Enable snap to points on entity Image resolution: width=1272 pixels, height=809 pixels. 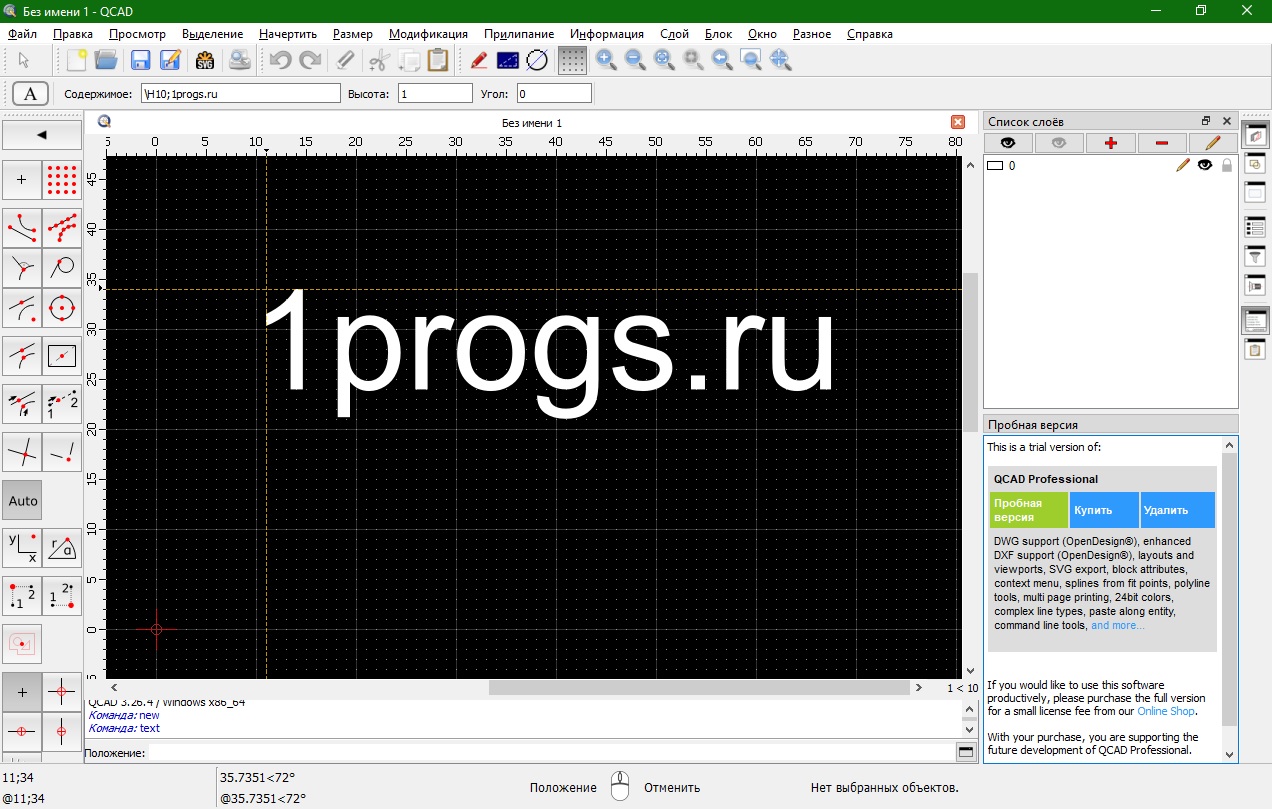pyautogui.click(x=62, y=228)
